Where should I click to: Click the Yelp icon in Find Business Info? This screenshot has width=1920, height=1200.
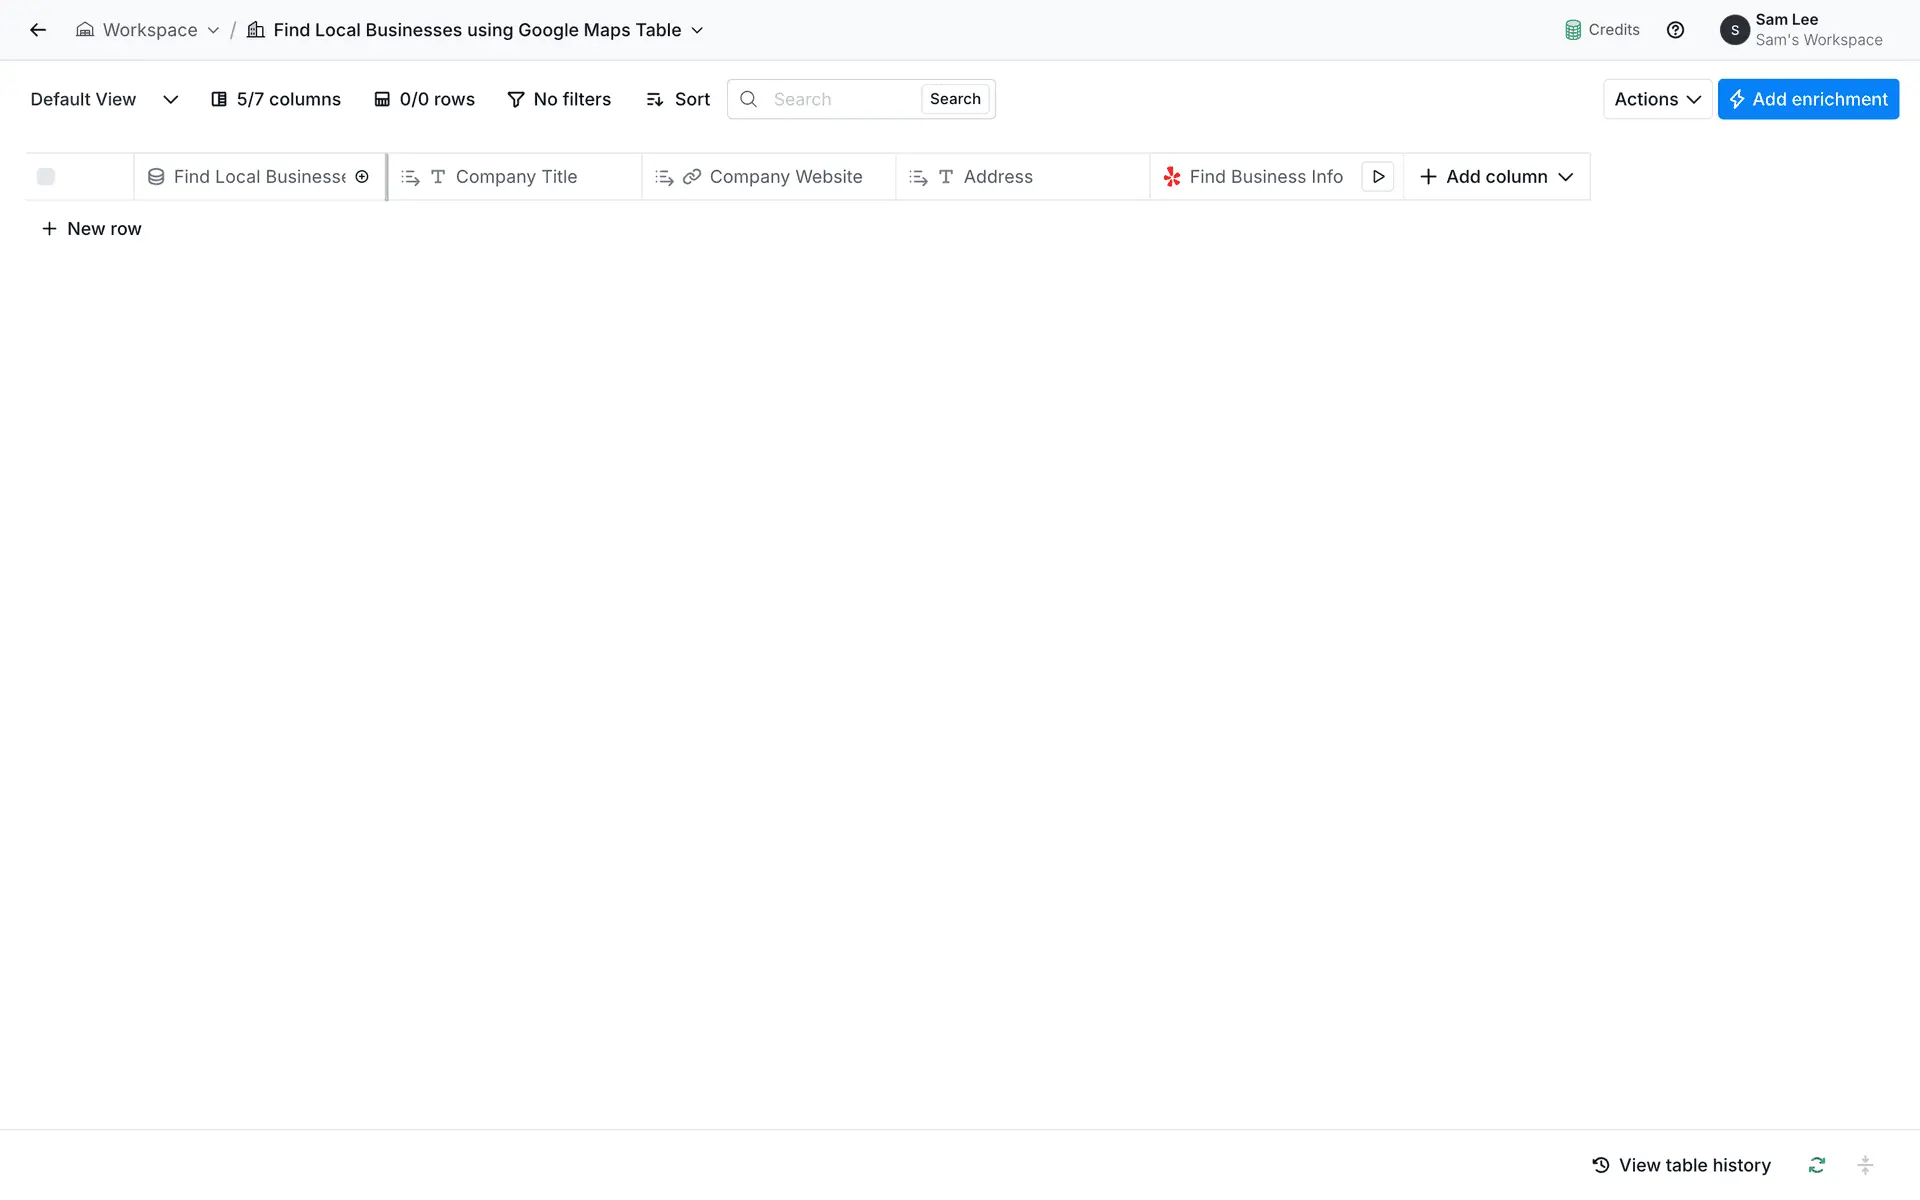[1172, 177]
